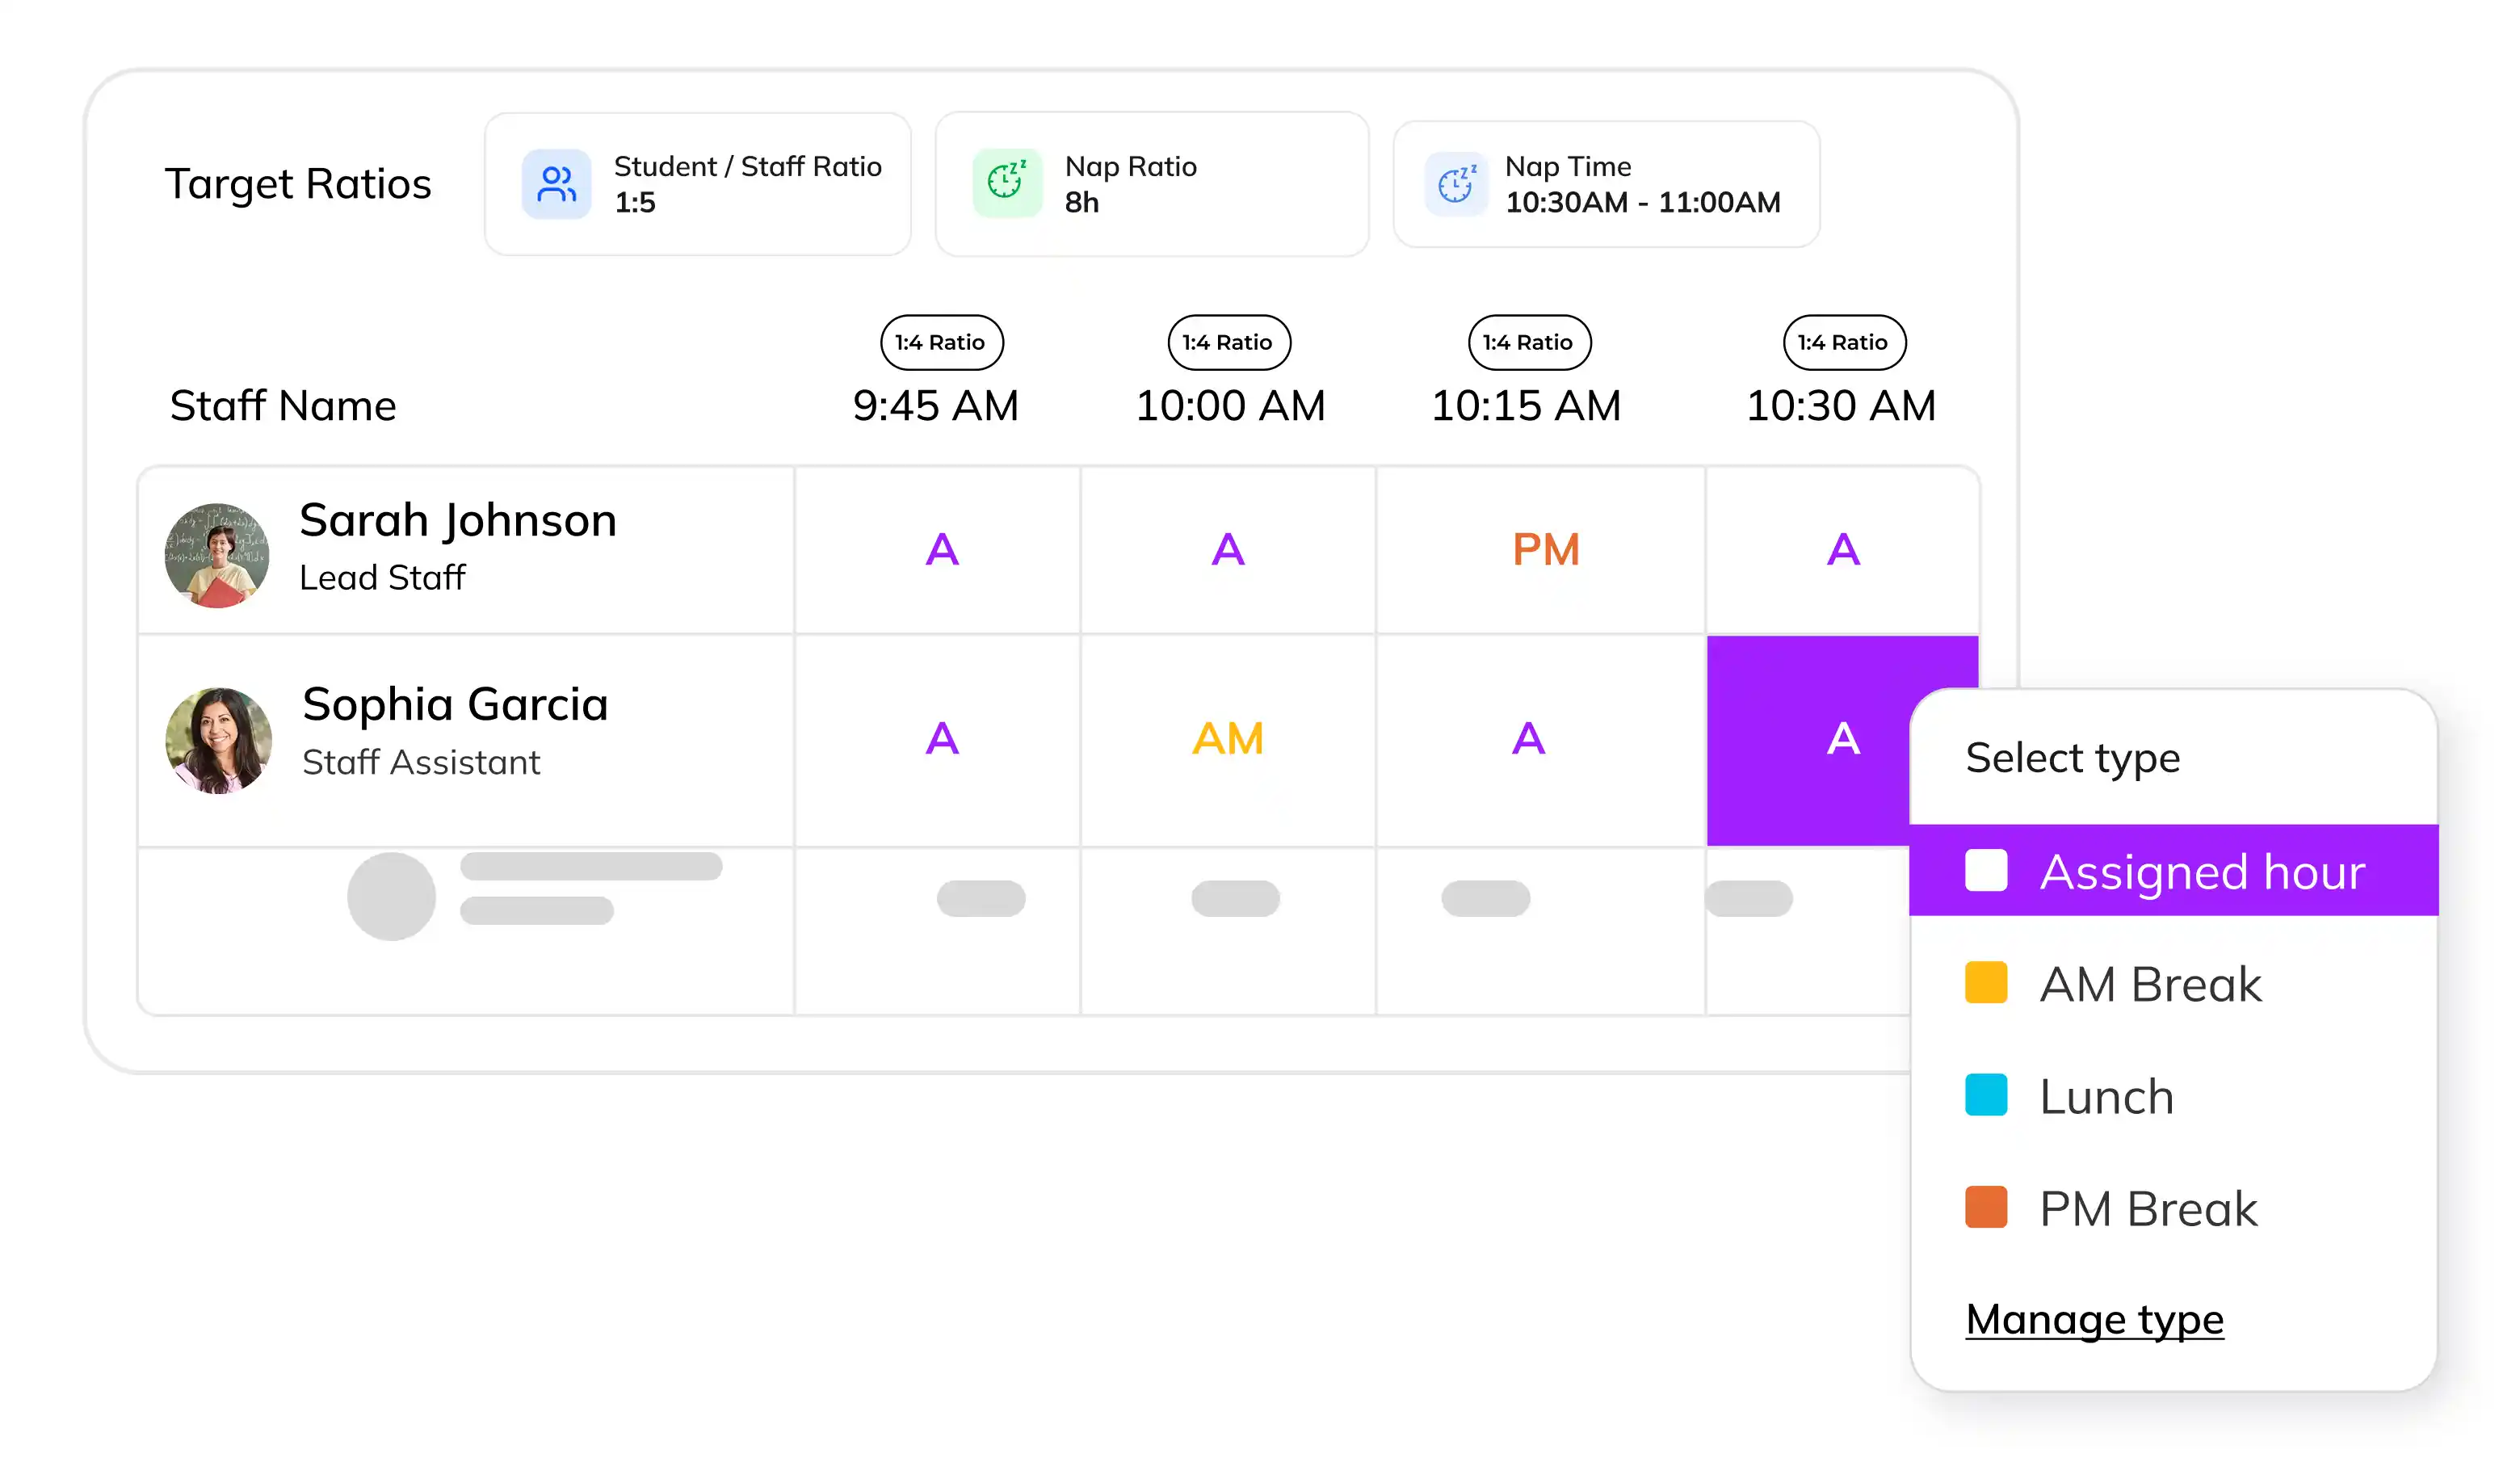
Task: Click the blue Nap Time clock icon
Action: click(1457, 184)
